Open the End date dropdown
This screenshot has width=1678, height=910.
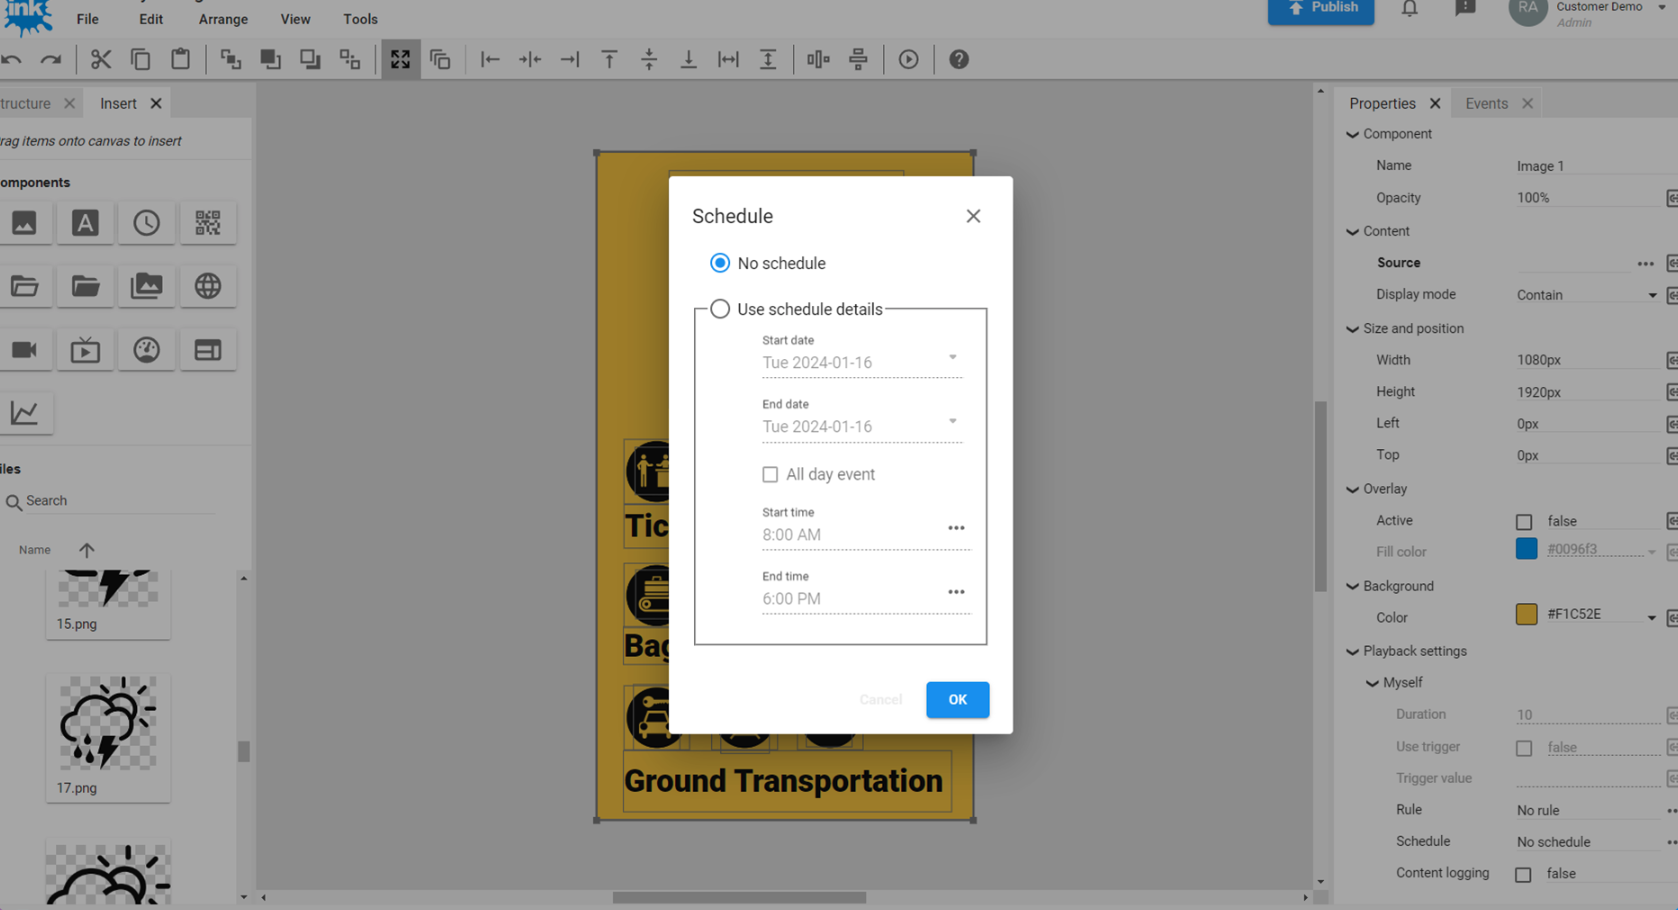[952, 422]
